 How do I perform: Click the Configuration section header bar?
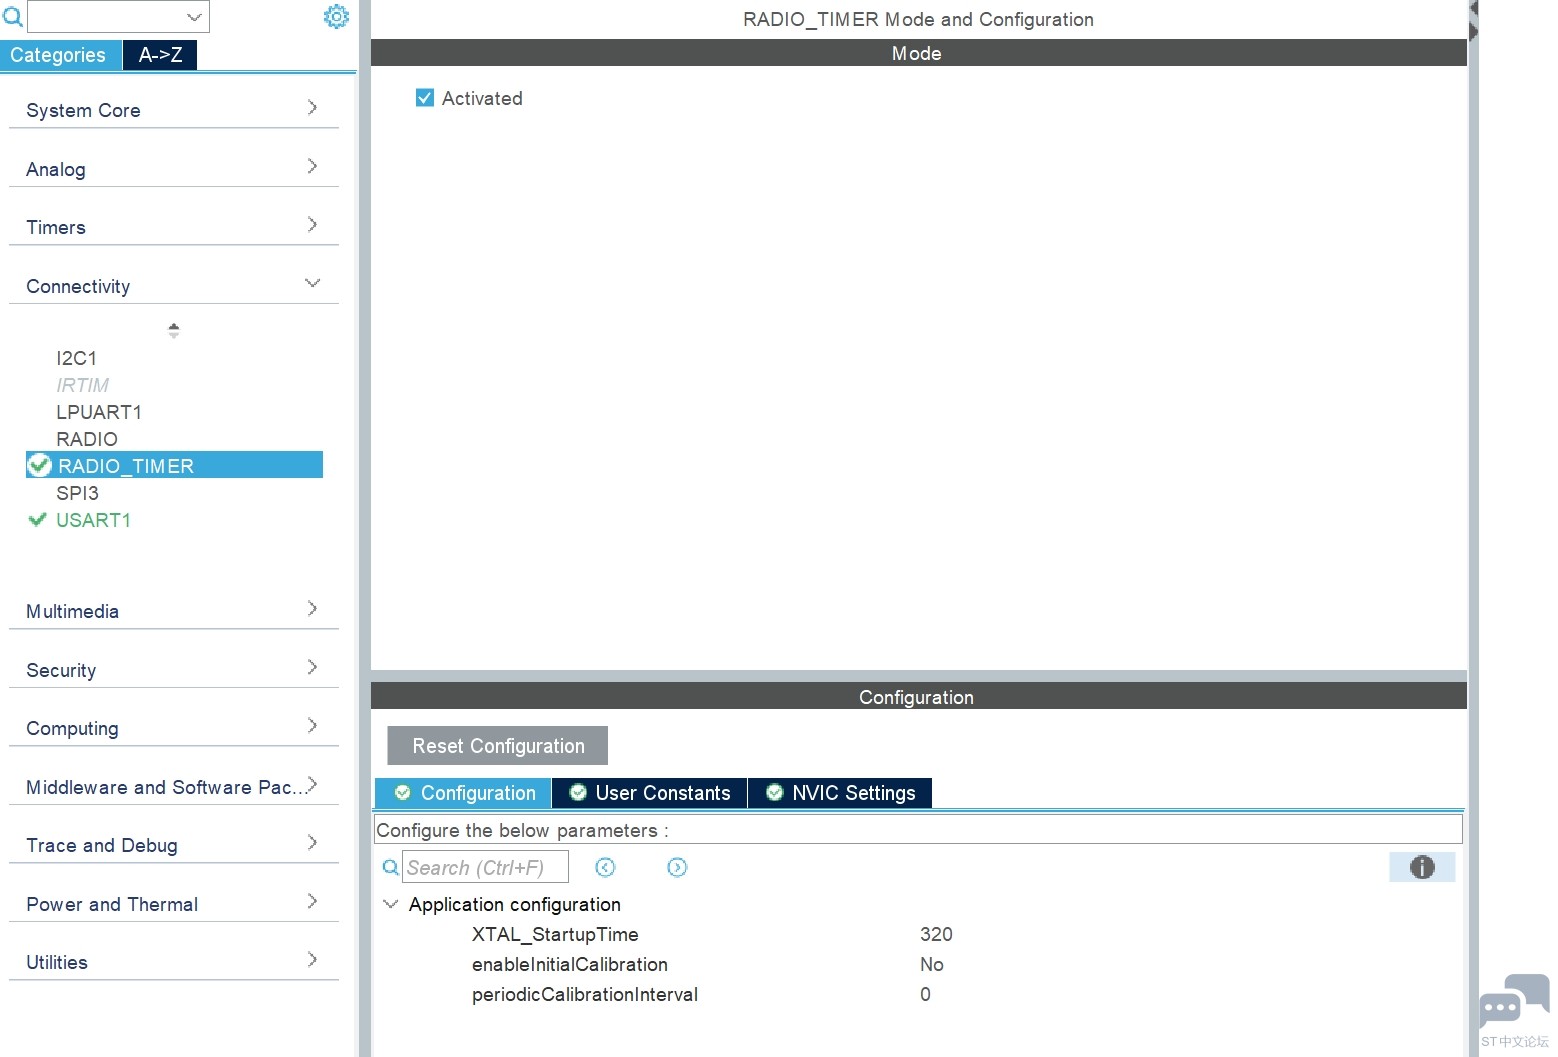coord(918,696)
